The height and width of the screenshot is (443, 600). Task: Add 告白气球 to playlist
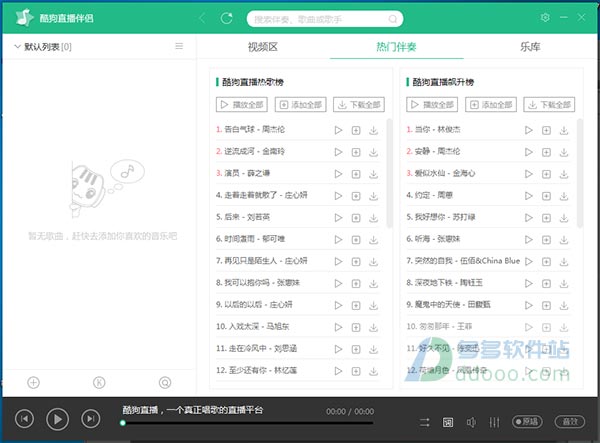[x=356, y=130]
